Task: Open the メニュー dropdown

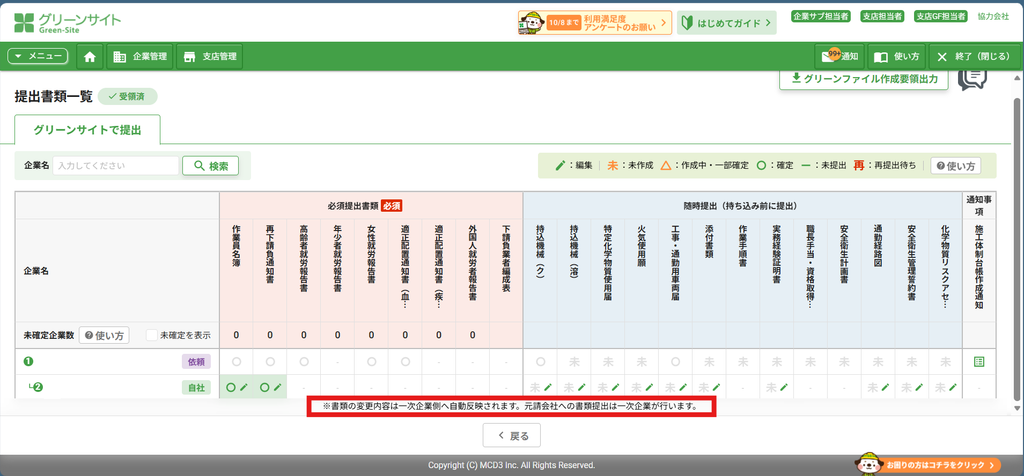Action: 38,57
